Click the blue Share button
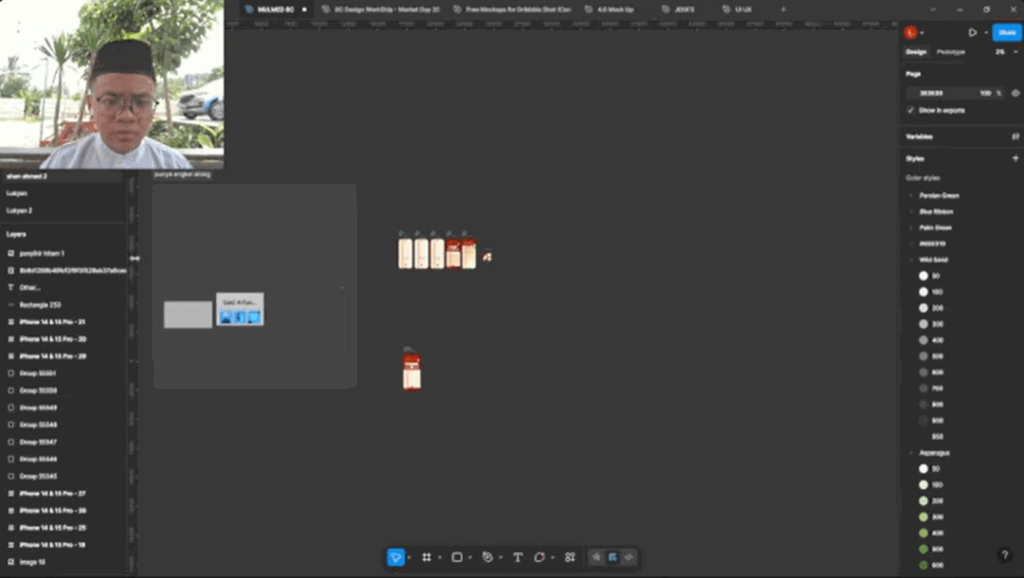 pos(1006,32)
